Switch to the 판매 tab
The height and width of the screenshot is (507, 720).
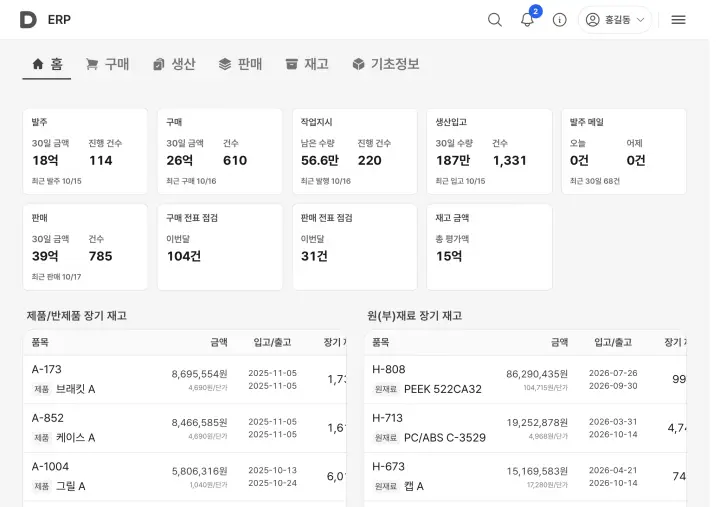(x=241, y=64)
